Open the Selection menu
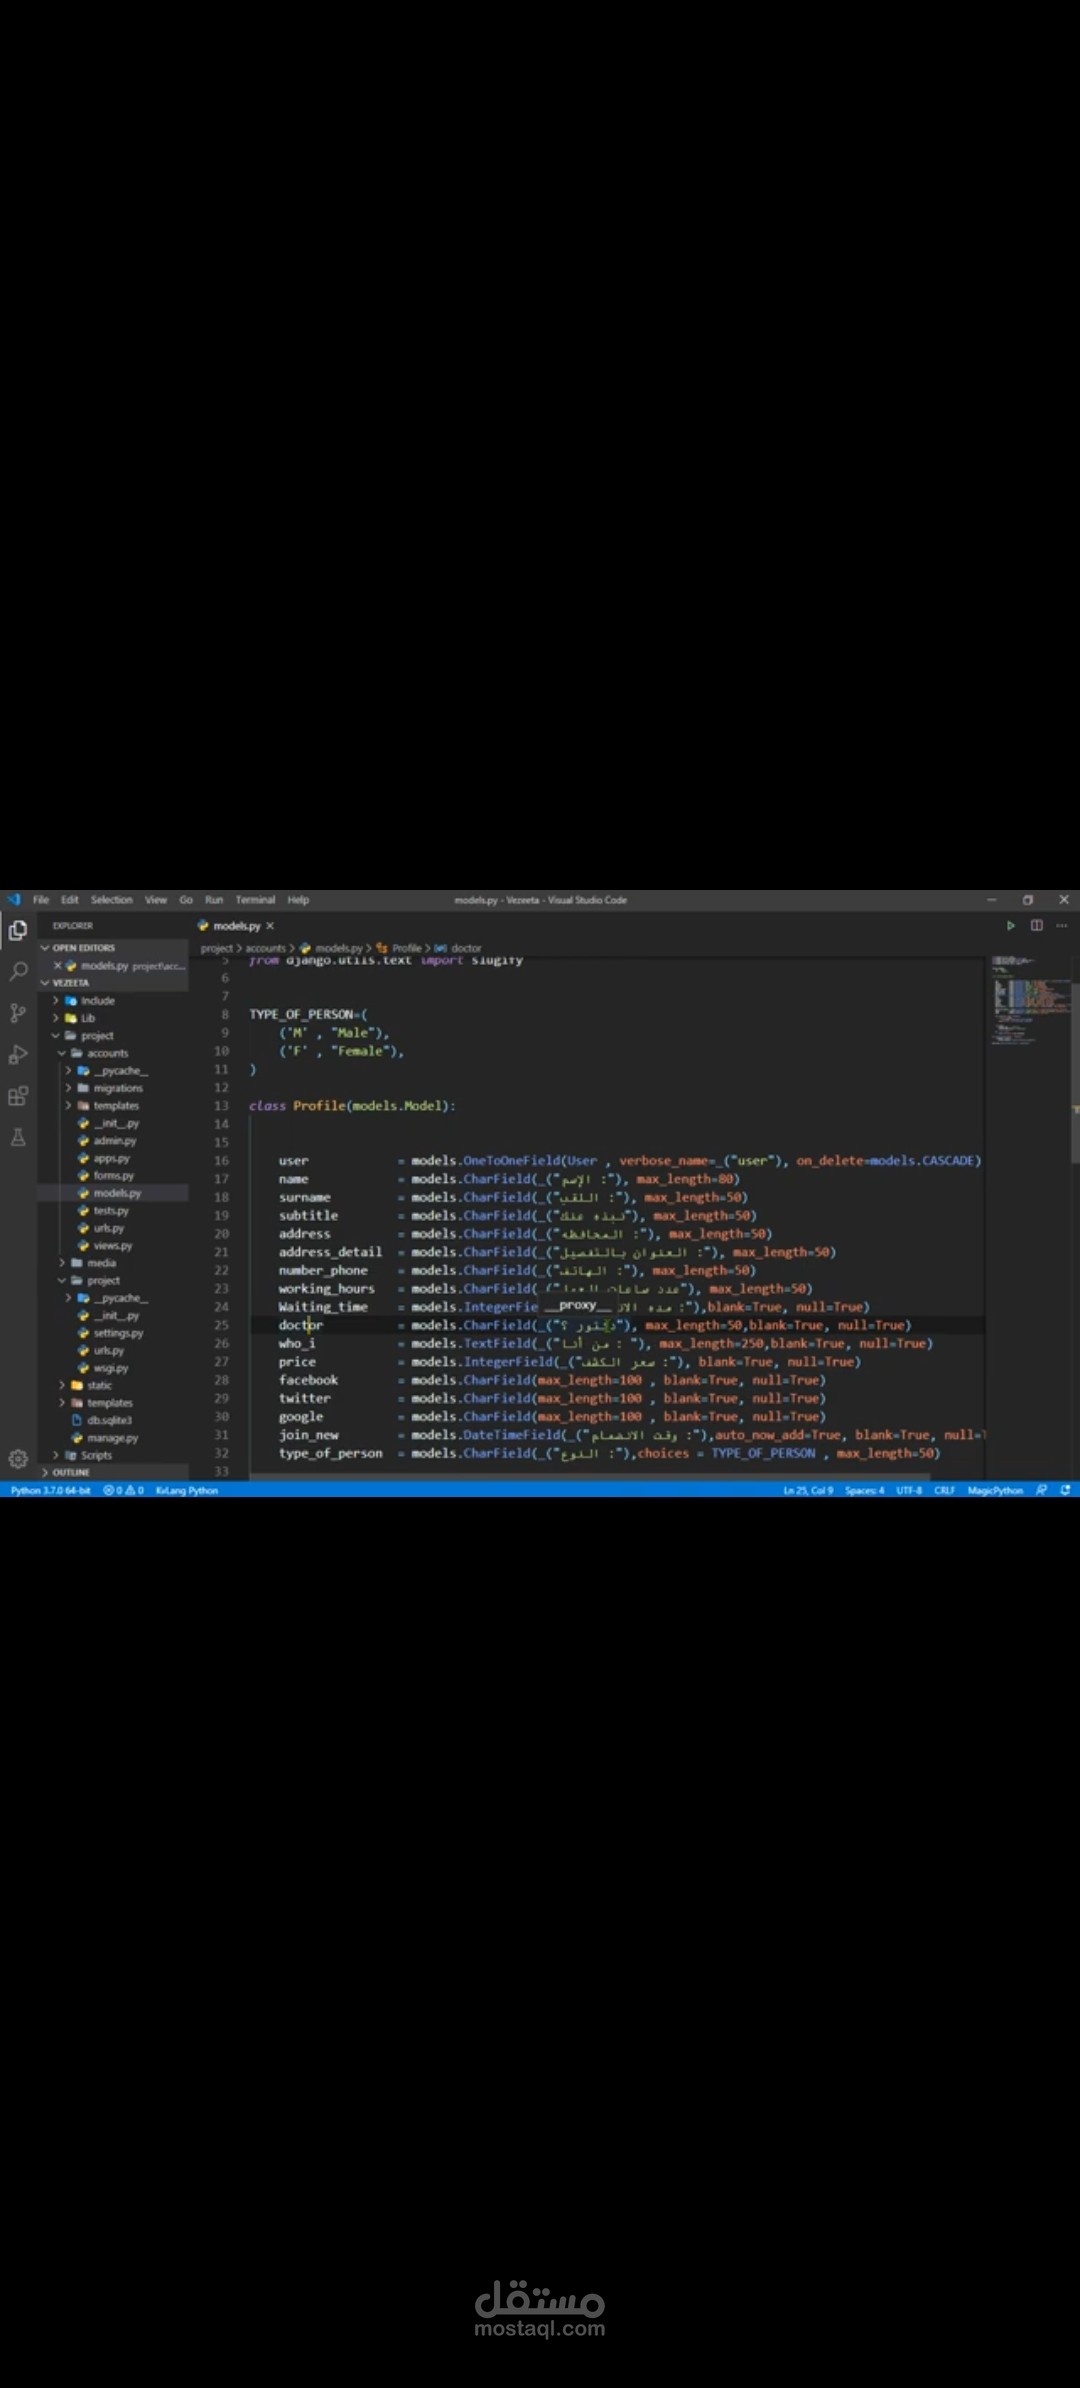This screenshot has width=1080, height=2388. pyautogui.click(x=112, y=900)
